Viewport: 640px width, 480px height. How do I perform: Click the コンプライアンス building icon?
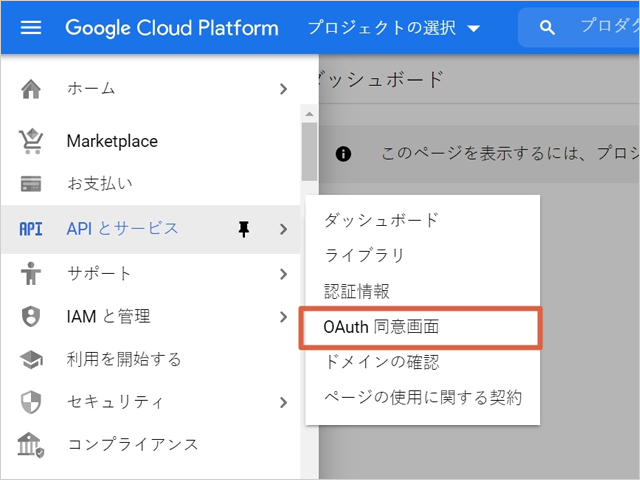coord(31,445)
